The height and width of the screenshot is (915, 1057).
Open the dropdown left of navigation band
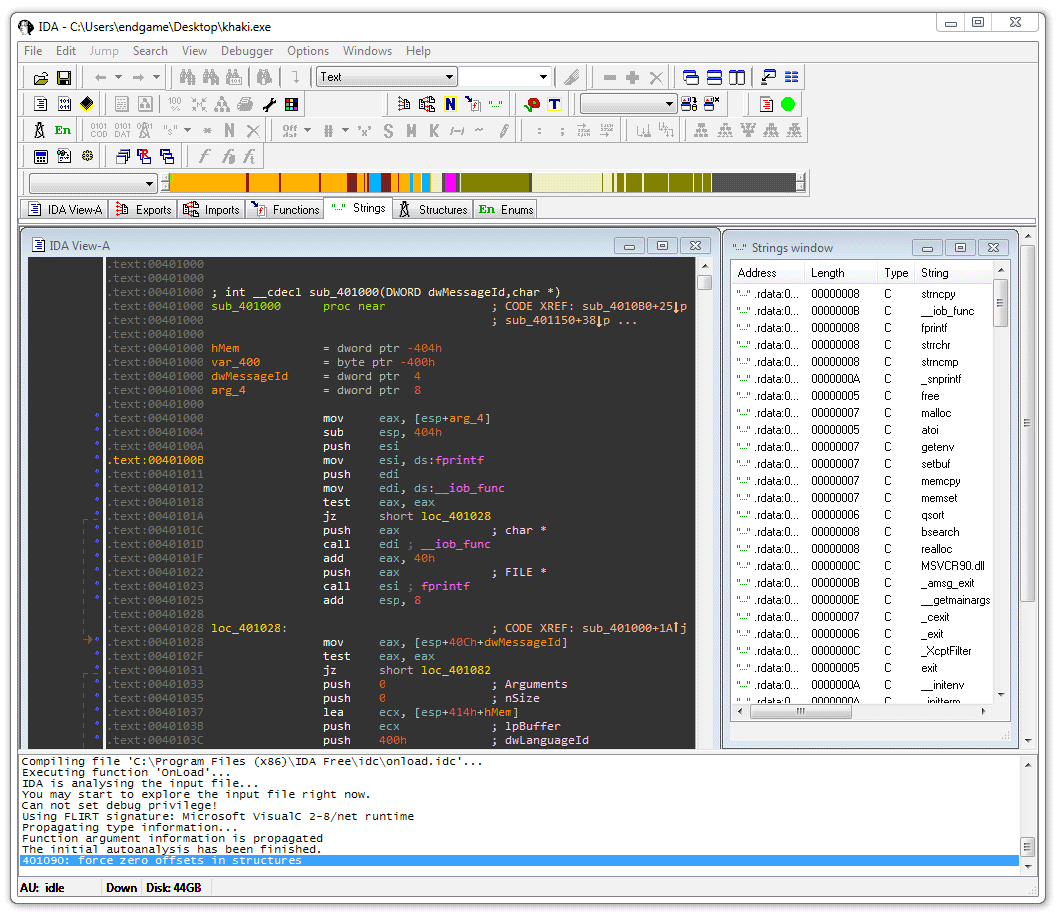[x=150, y=183]
